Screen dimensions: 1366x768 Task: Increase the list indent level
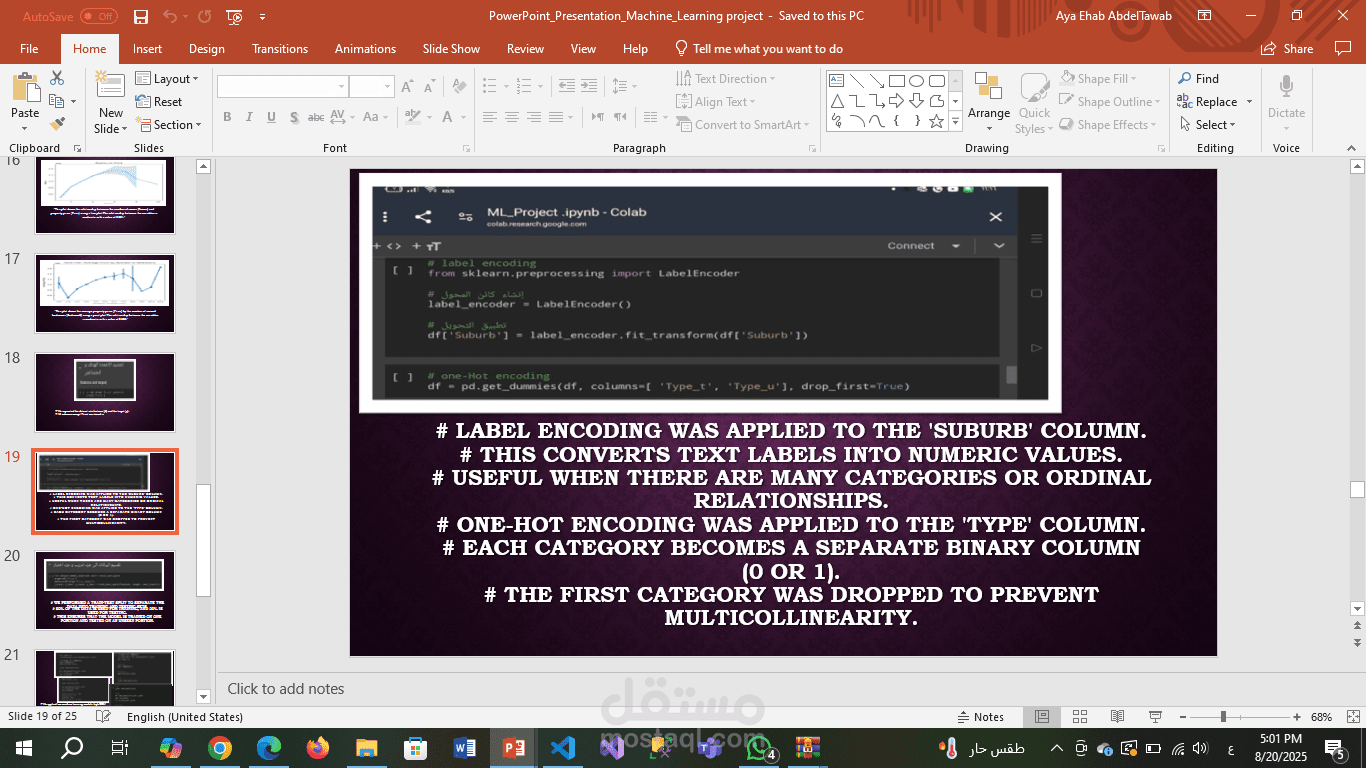point(588,86)
